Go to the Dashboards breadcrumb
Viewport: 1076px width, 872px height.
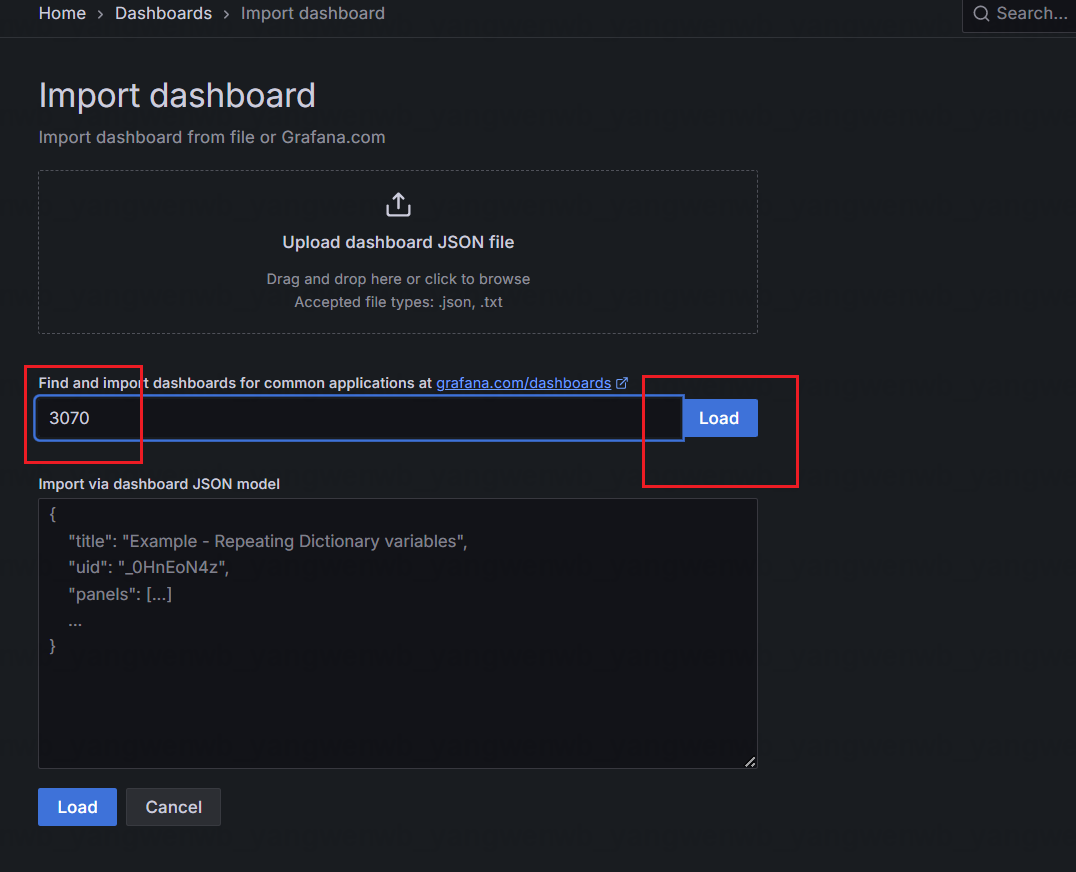click(163, 14)
